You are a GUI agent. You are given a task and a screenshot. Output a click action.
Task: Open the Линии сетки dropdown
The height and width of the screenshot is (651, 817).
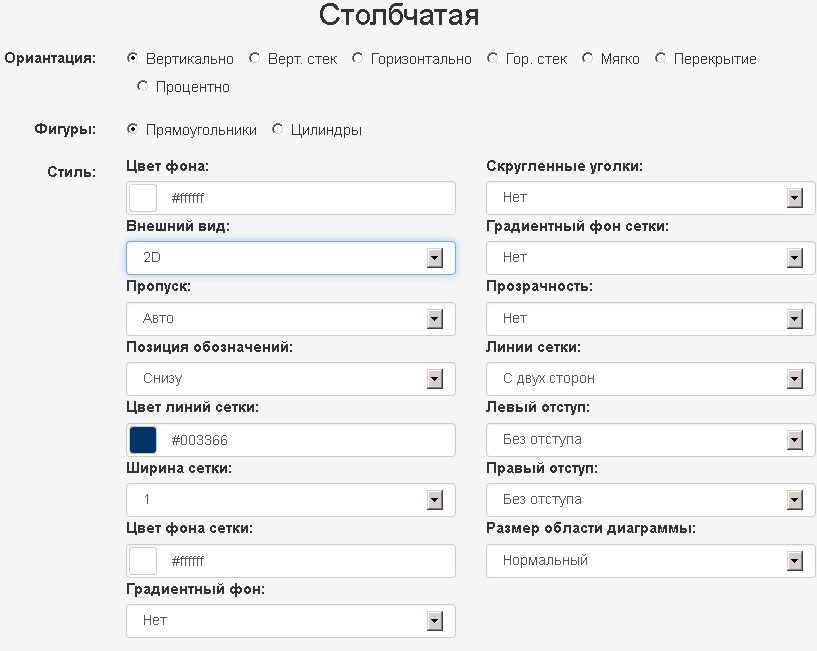coord(650,379)
